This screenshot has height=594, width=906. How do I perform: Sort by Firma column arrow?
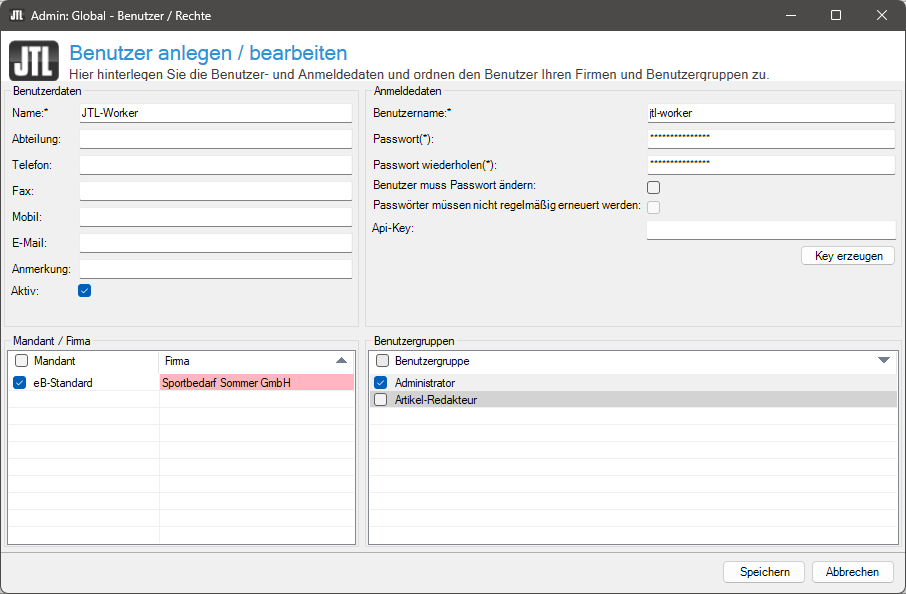tap(342, 360)
